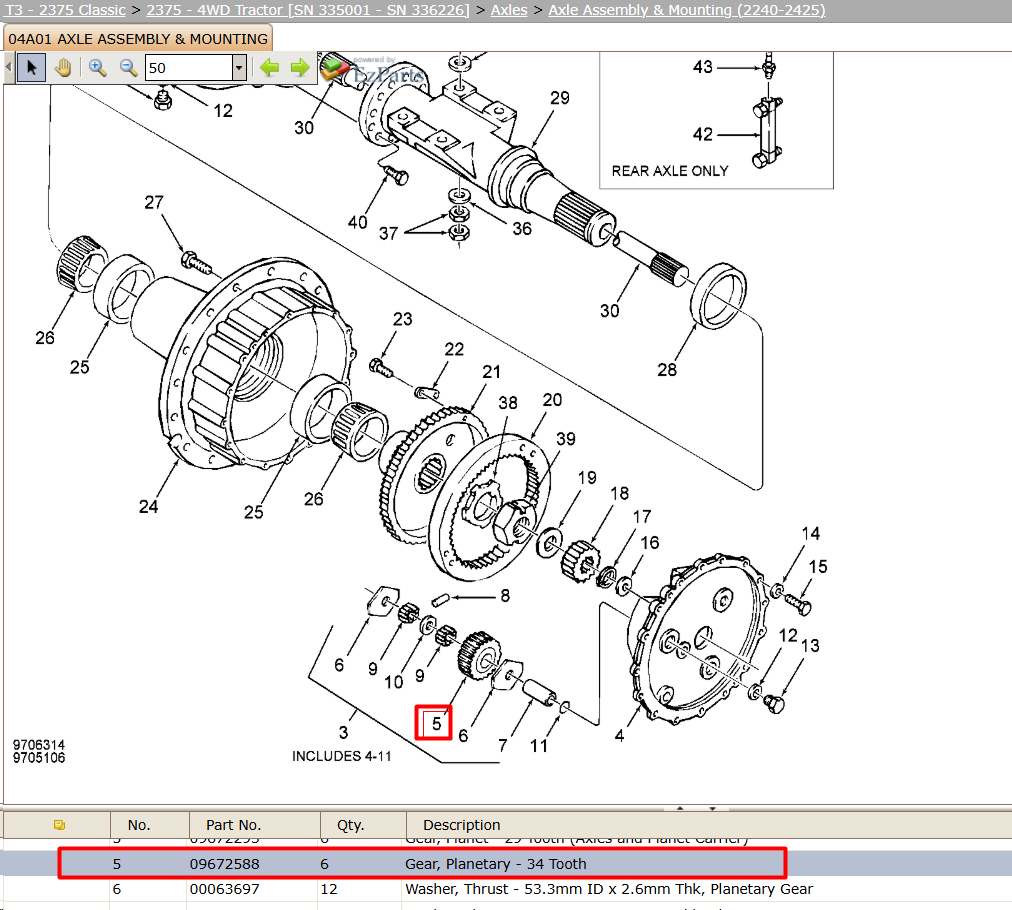Click callout number 14 washer
Screen dimensions: 1012x910
click(811, 534)
